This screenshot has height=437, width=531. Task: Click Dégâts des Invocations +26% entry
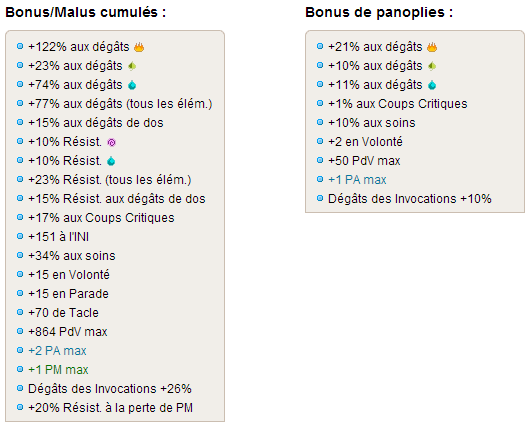110,389
